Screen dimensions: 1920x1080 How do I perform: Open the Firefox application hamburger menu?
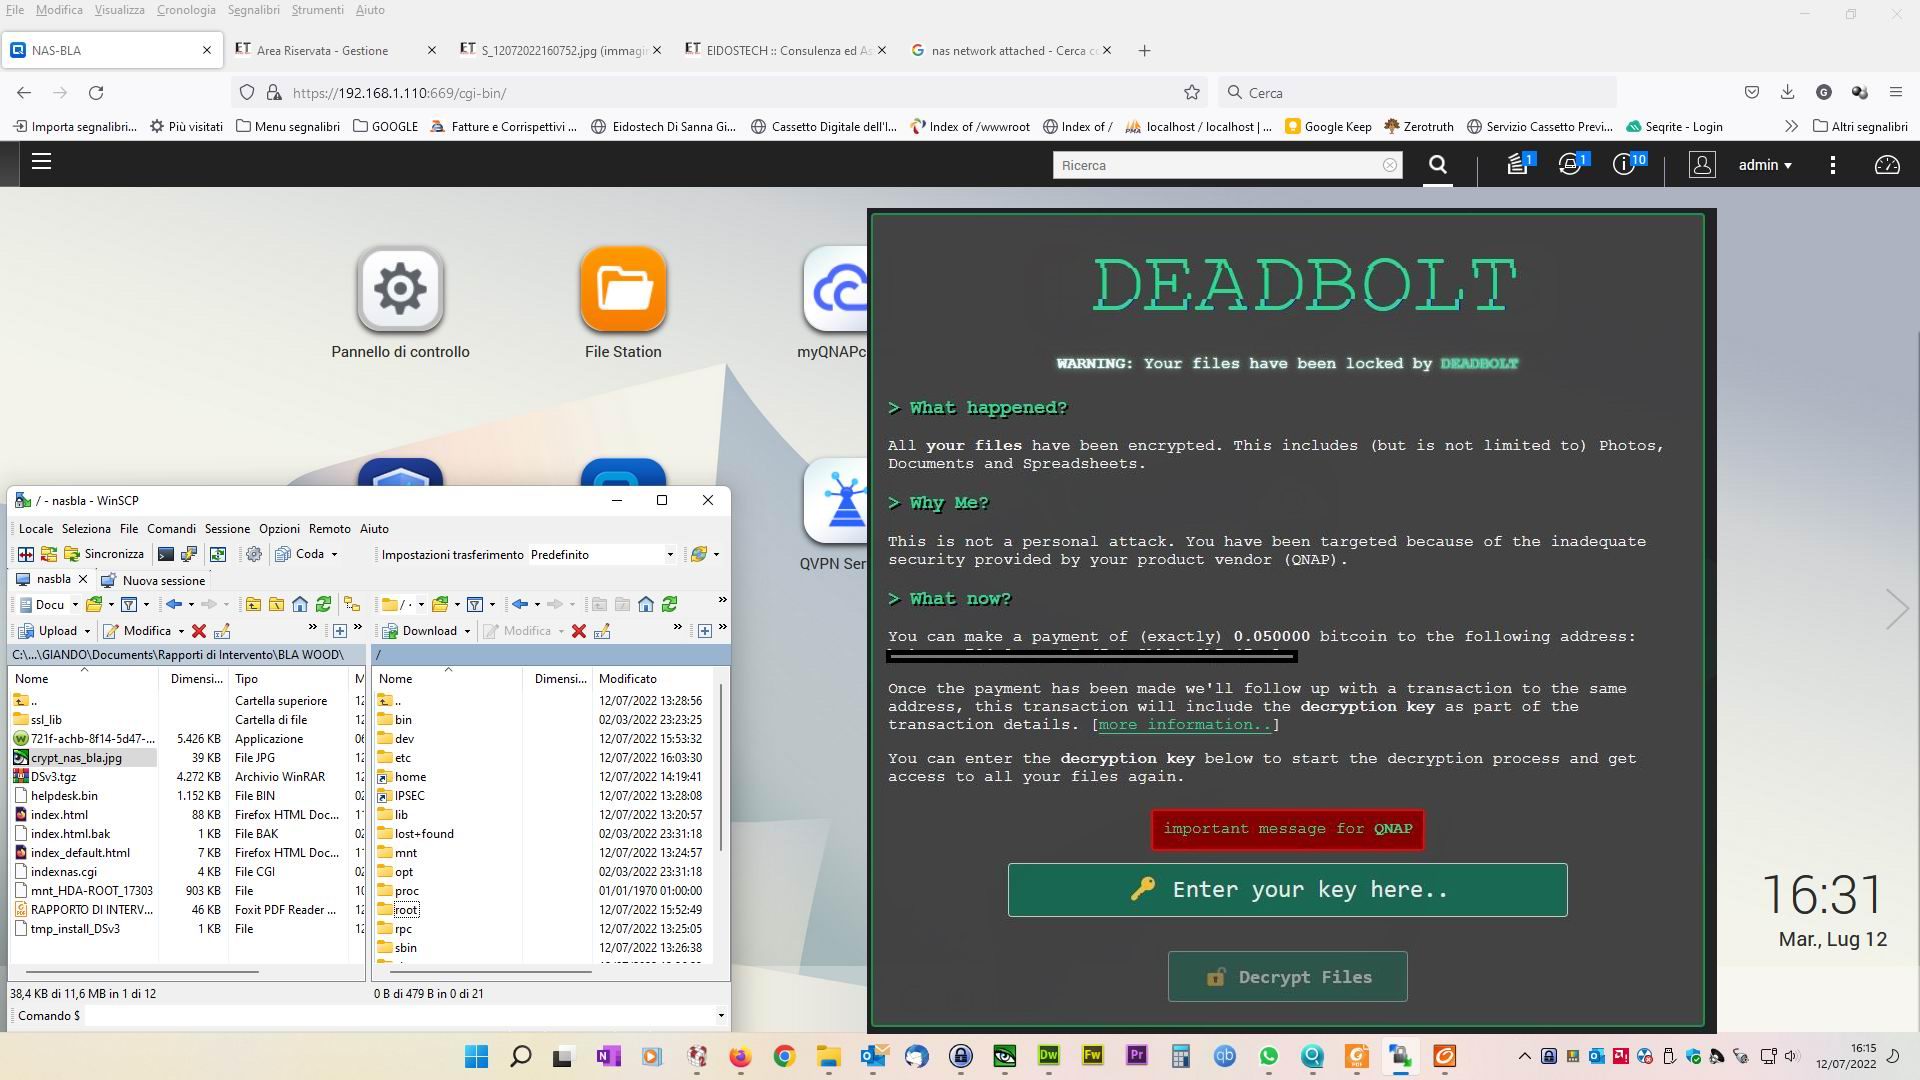click(x=1895, y=92)
